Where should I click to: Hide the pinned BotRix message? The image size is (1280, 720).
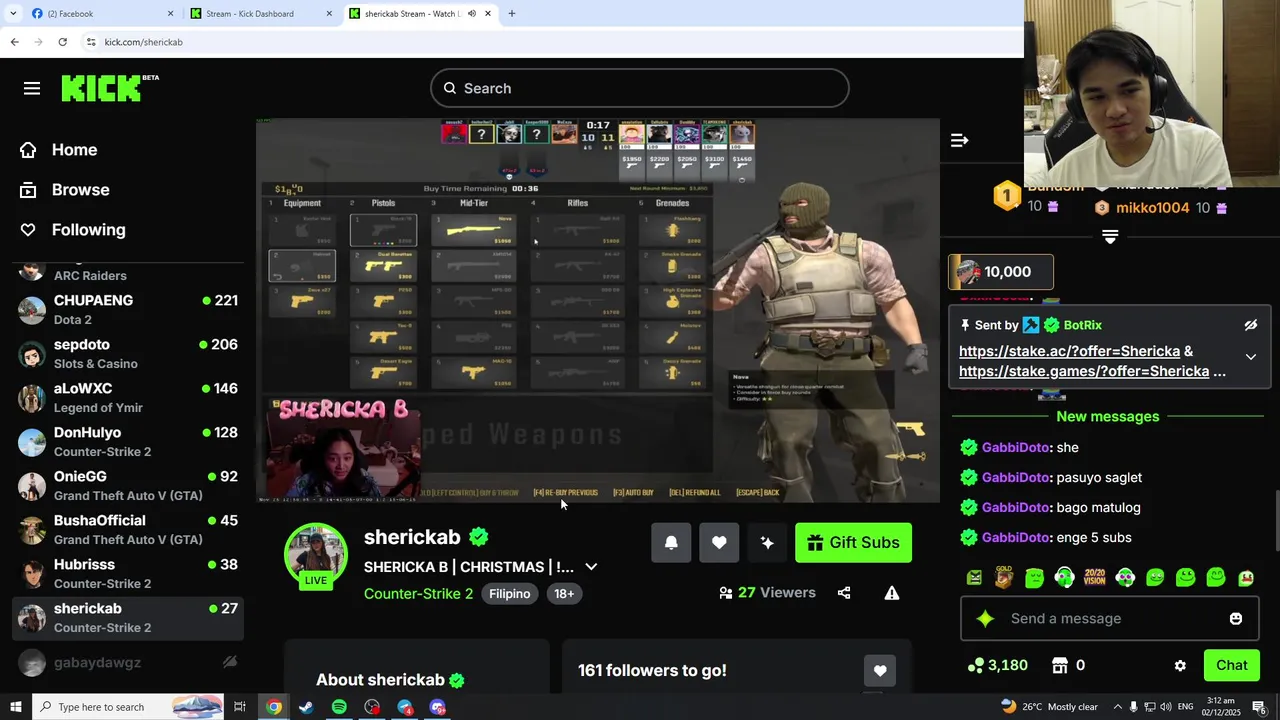point(1250,325)
